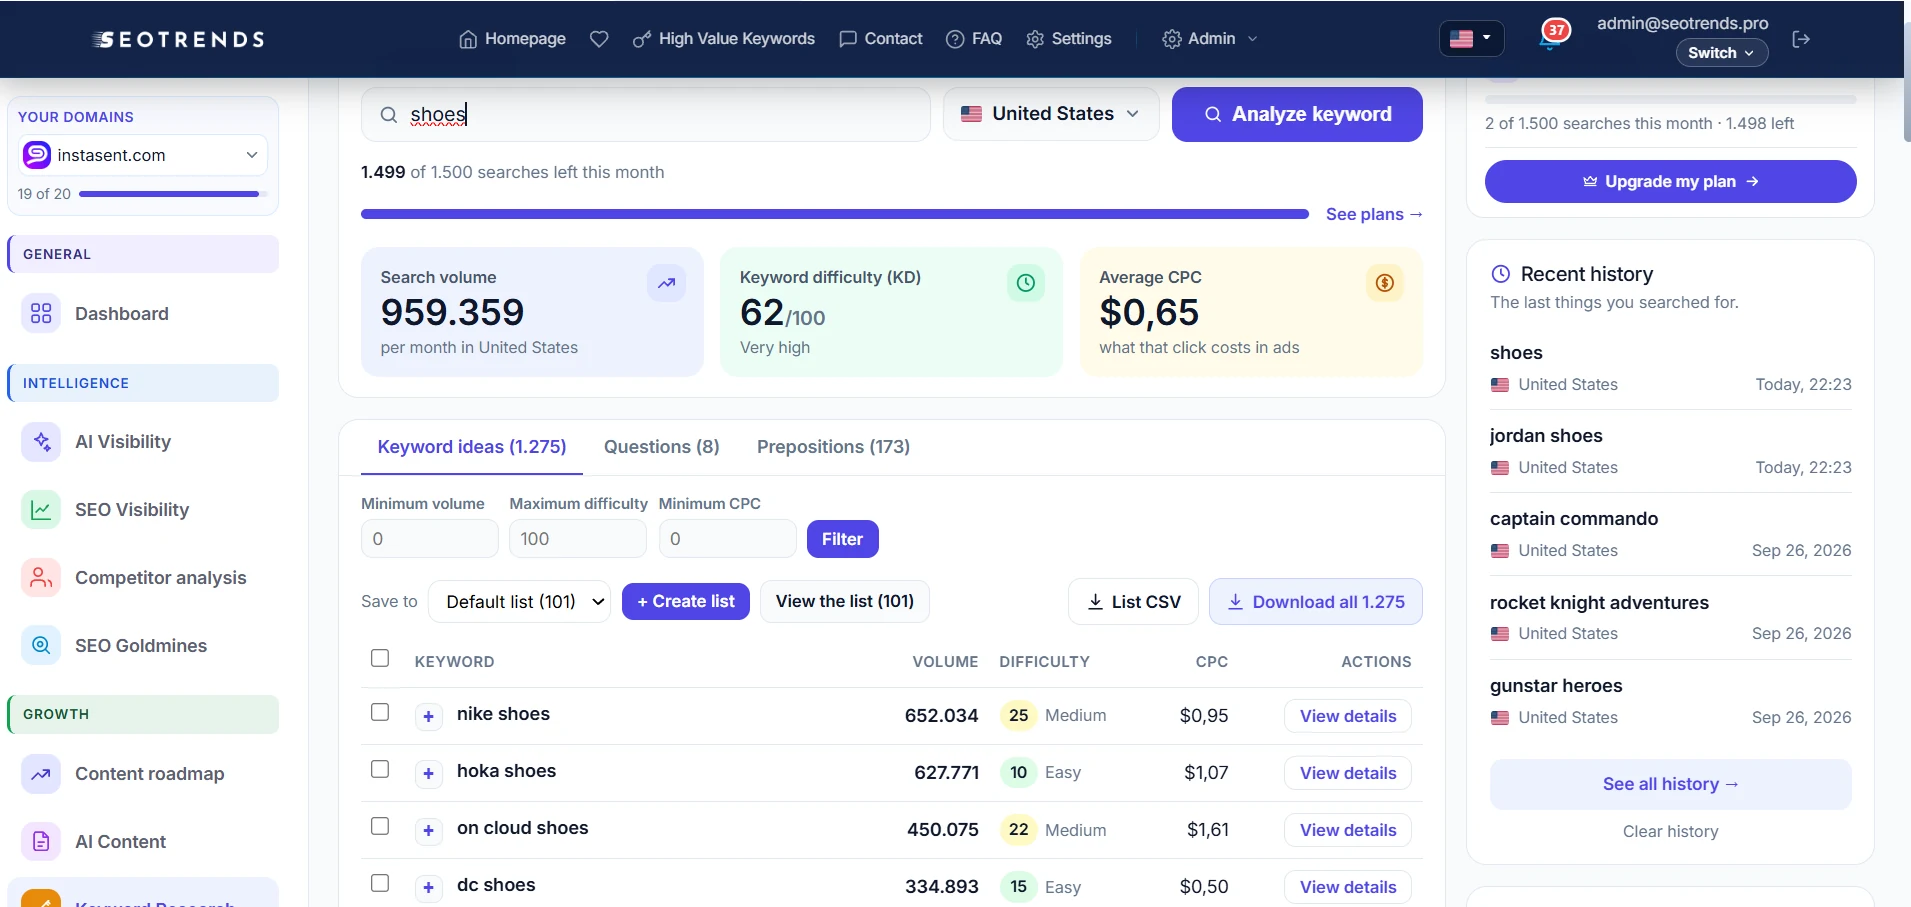The height and width of the screenshot is (907, 1911).
Task: Expand the instasent.com domain selector
Action: [143, 155]
